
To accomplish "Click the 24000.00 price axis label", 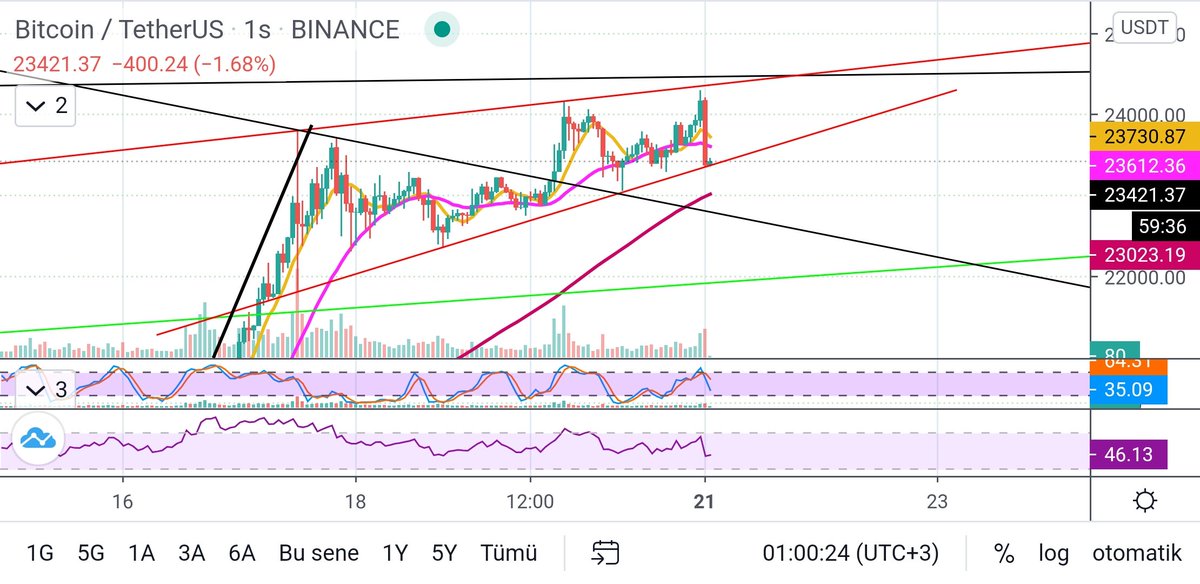I will coord(1145,114).
